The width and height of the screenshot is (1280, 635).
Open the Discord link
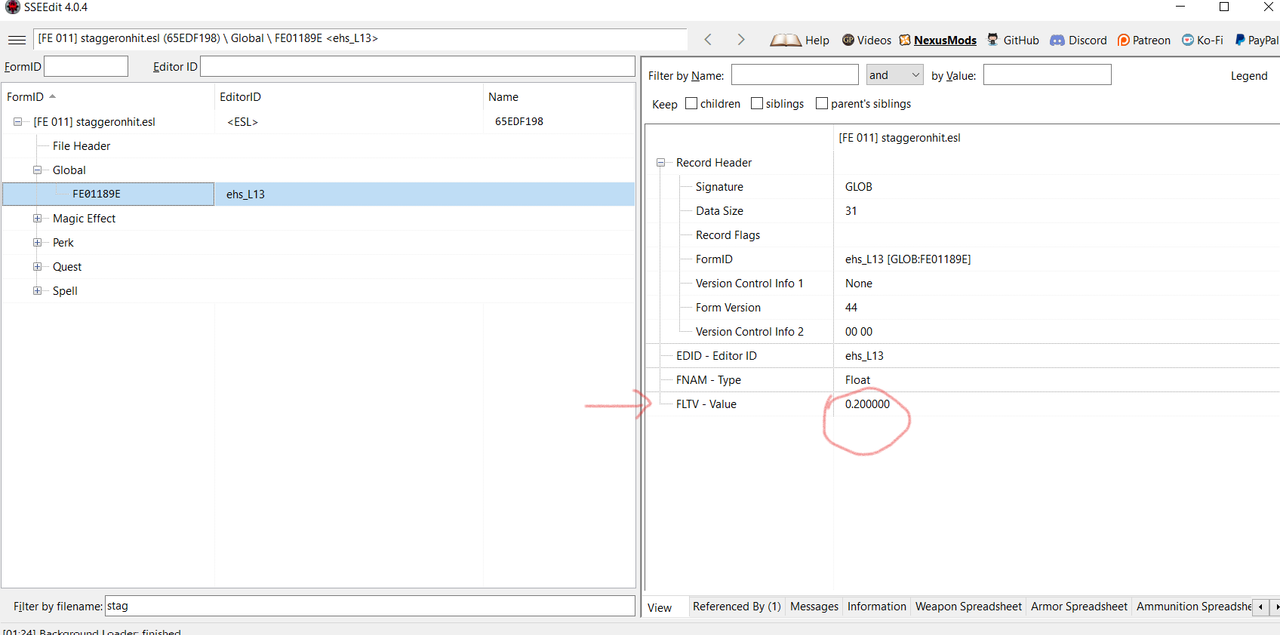[1078, 40]
